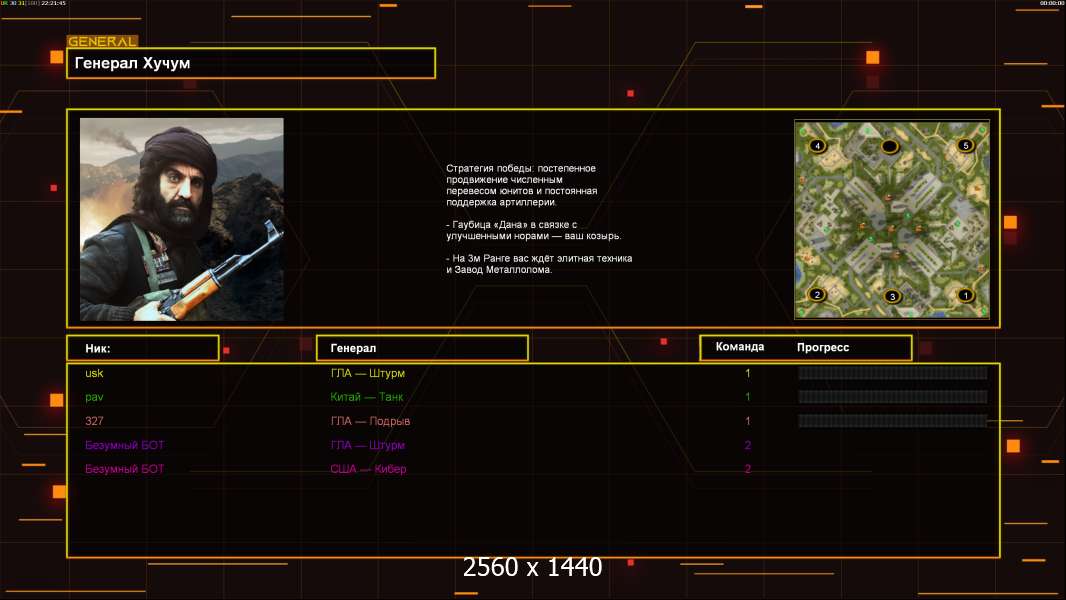
Task: Click the 'Прогресс' column header
Action: (x=823, y=347)
